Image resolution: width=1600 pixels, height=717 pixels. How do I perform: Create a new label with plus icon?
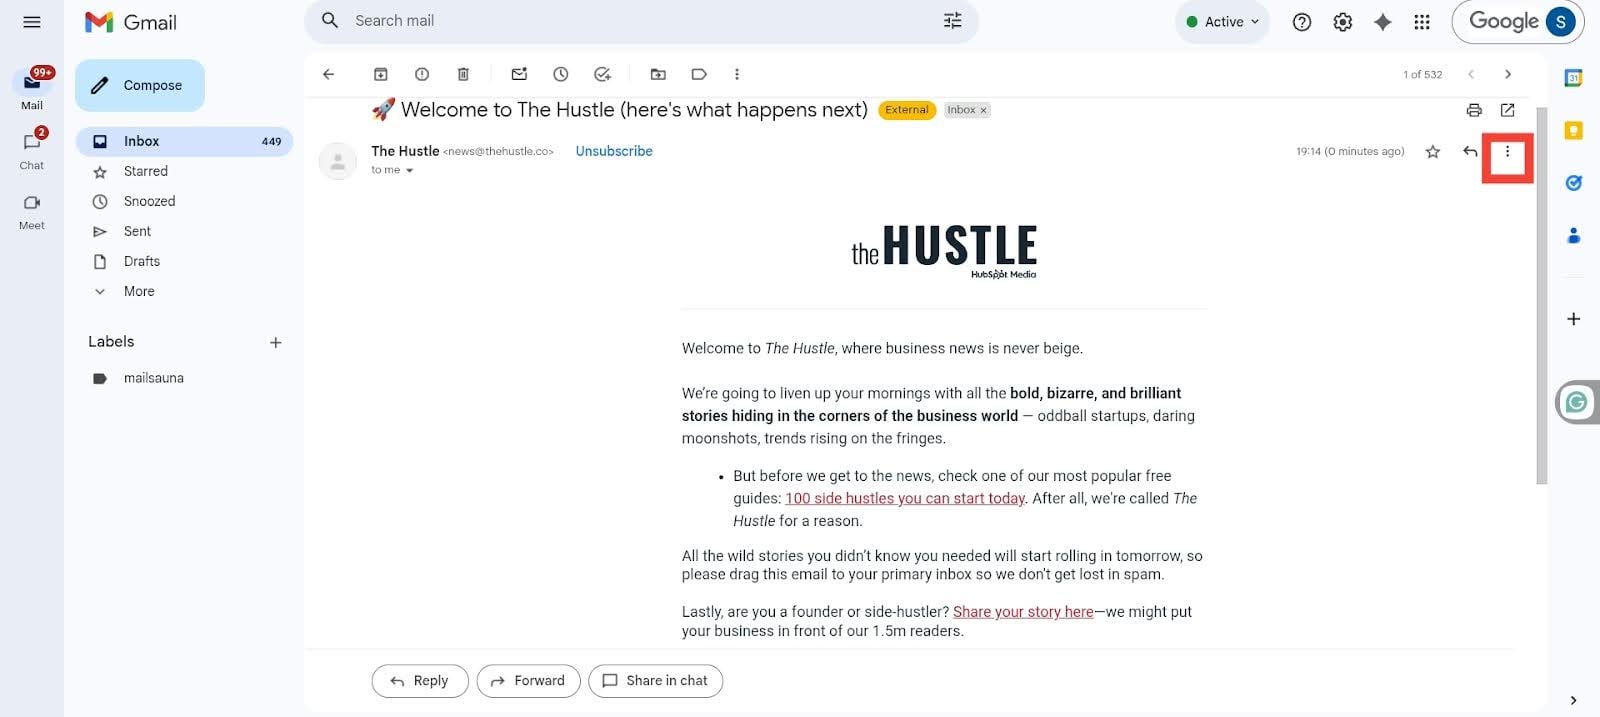pyautogui.click(x=276, y=342)
